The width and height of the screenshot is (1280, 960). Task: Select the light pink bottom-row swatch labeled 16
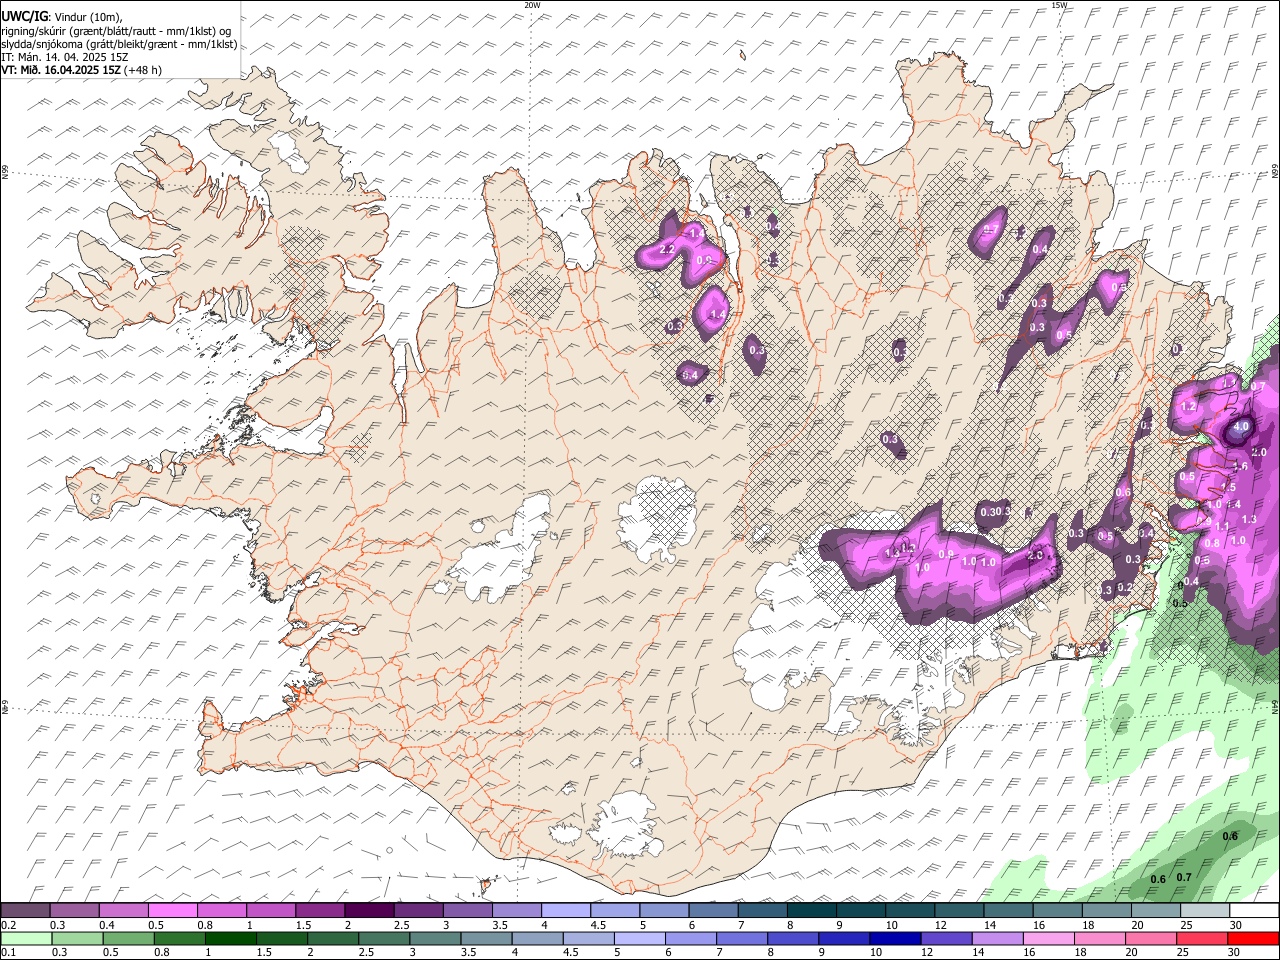click(1047, 938)
